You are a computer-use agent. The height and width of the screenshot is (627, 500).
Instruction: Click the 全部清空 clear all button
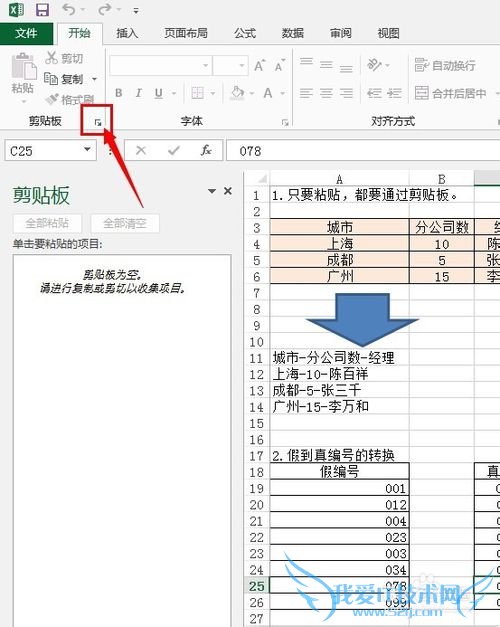125,223
